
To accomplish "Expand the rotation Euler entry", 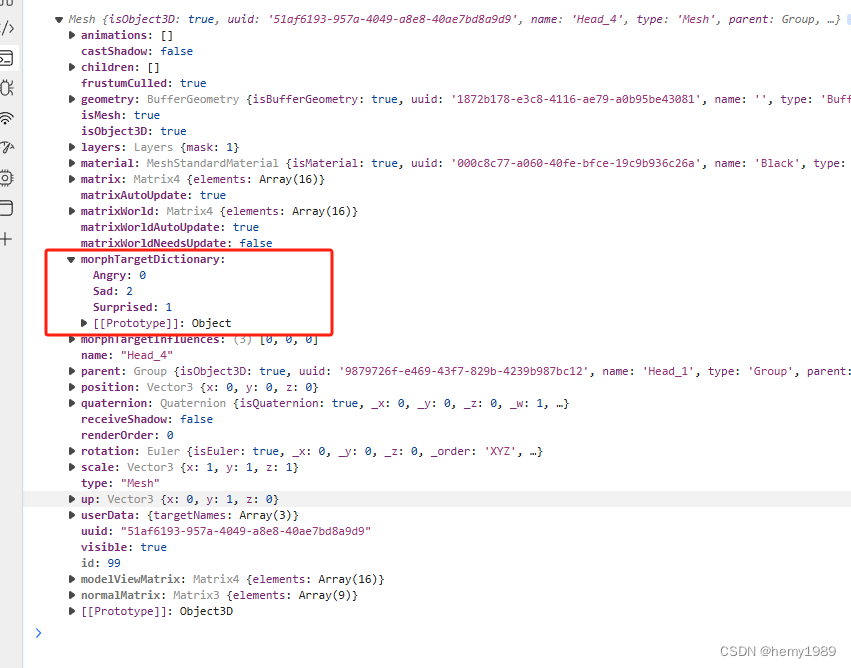I will [72, 451].
